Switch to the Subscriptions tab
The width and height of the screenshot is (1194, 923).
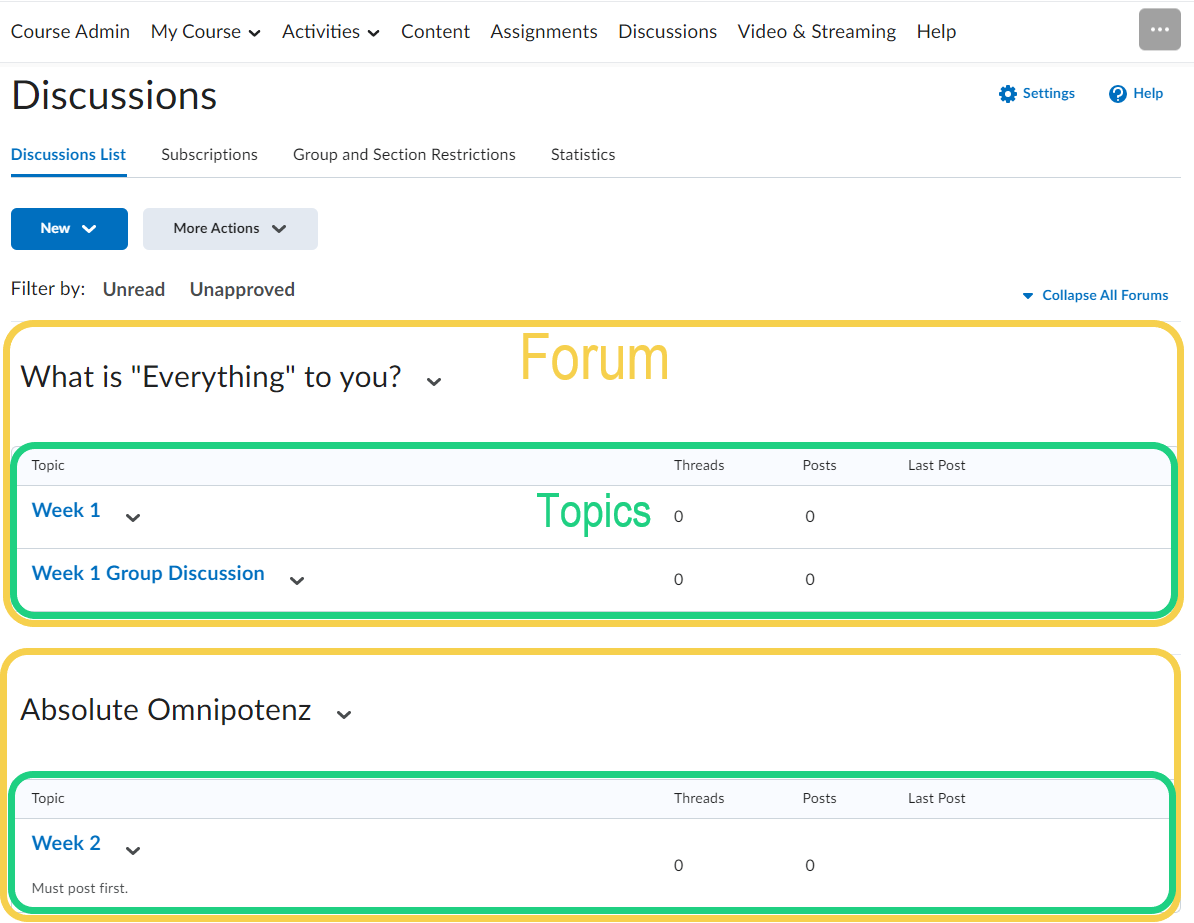tap(209, 155)
